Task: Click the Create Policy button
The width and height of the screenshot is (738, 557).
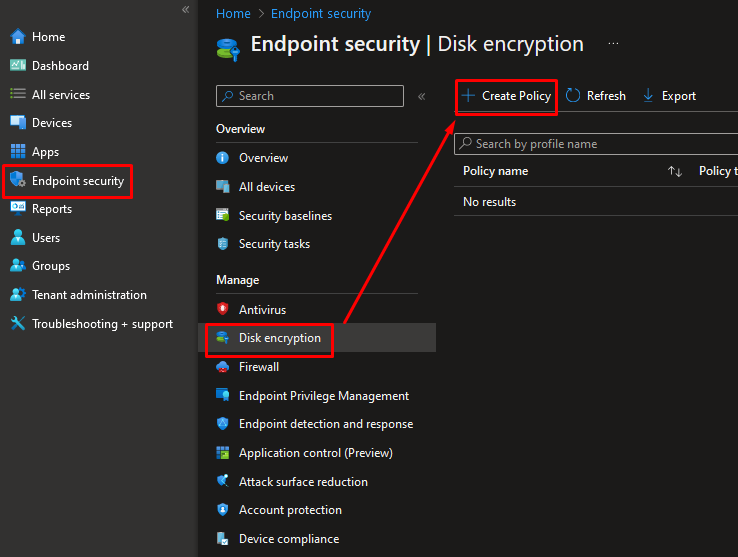Action: 506,96
